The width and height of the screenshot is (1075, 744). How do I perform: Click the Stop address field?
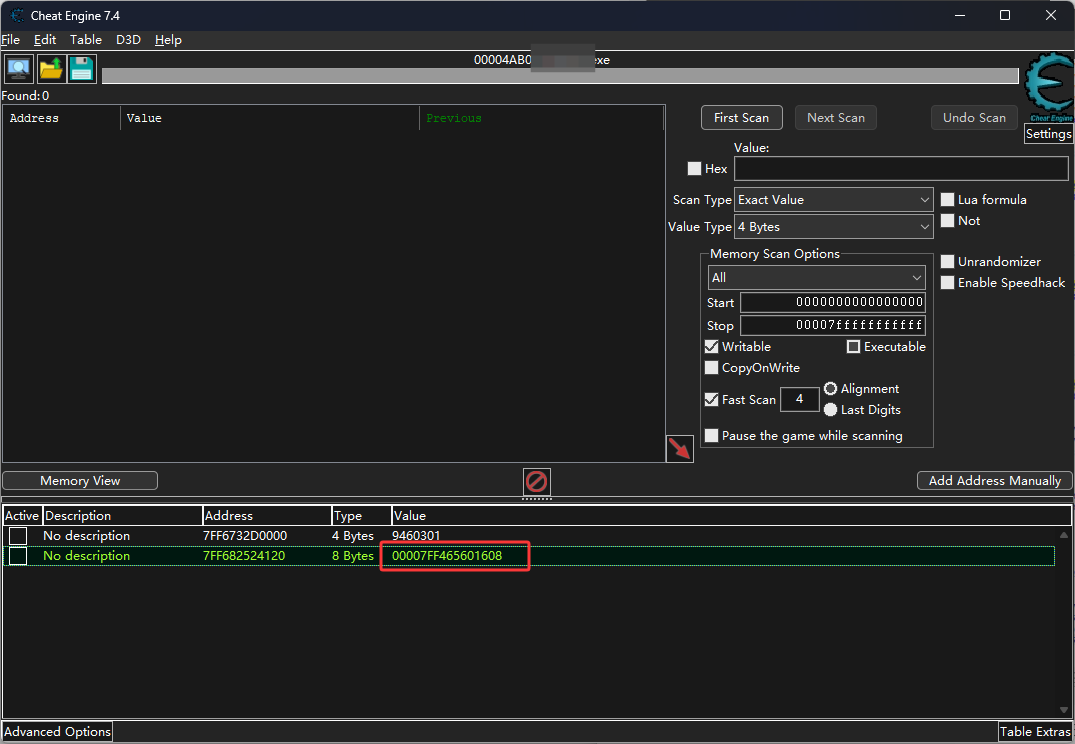pyautogui.click(x=833, y=325)
